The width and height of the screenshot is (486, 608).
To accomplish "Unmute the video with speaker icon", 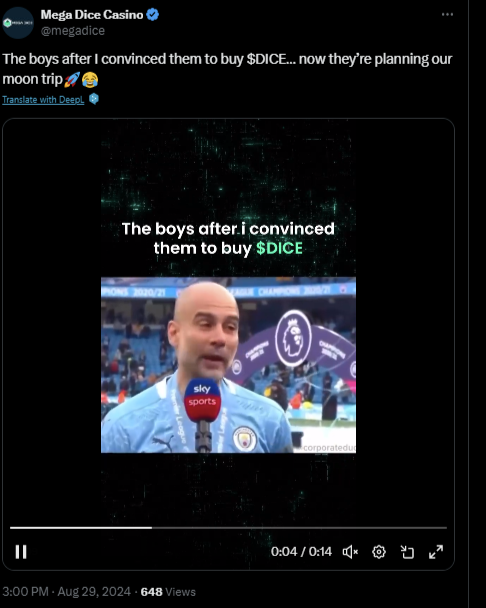I will pyautogui.click(x=350, y=552).
